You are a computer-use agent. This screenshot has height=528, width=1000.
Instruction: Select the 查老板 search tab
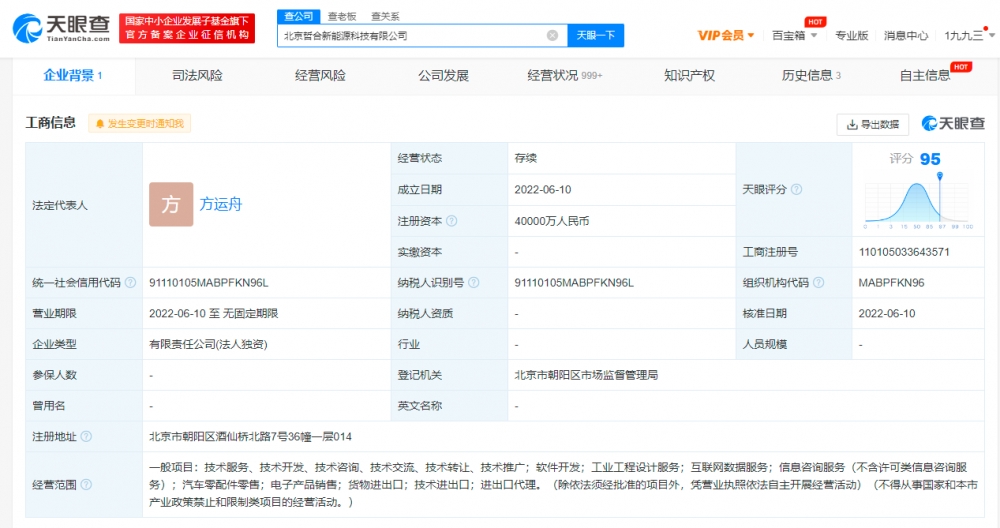[x=342, y=17]
